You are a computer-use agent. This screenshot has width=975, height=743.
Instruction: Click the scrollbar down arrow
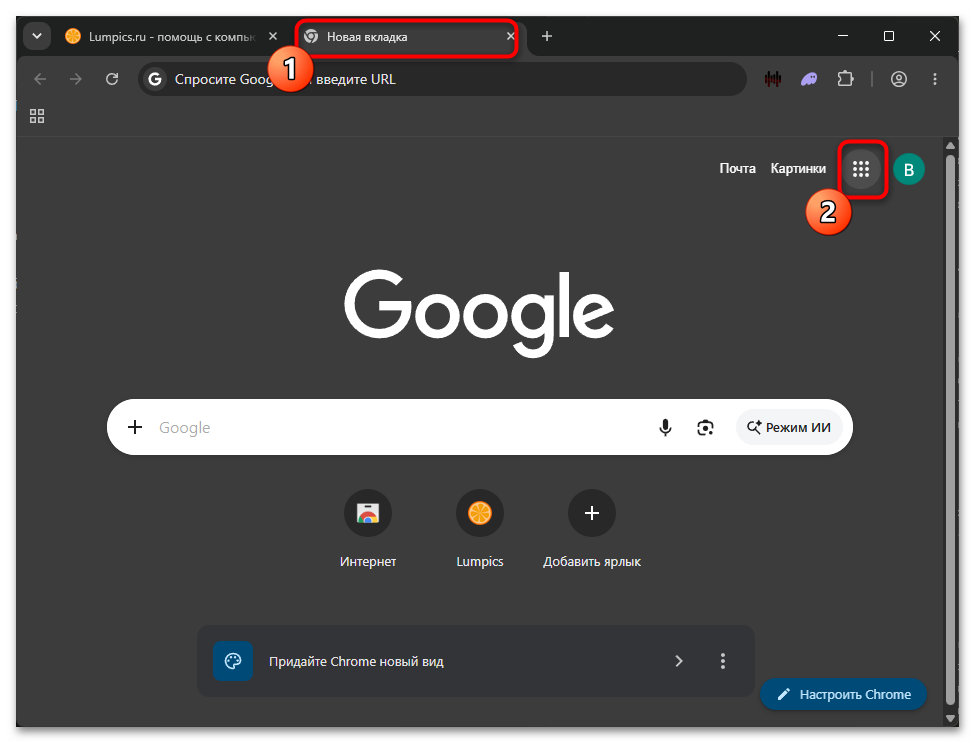click(x=950, y=718)
